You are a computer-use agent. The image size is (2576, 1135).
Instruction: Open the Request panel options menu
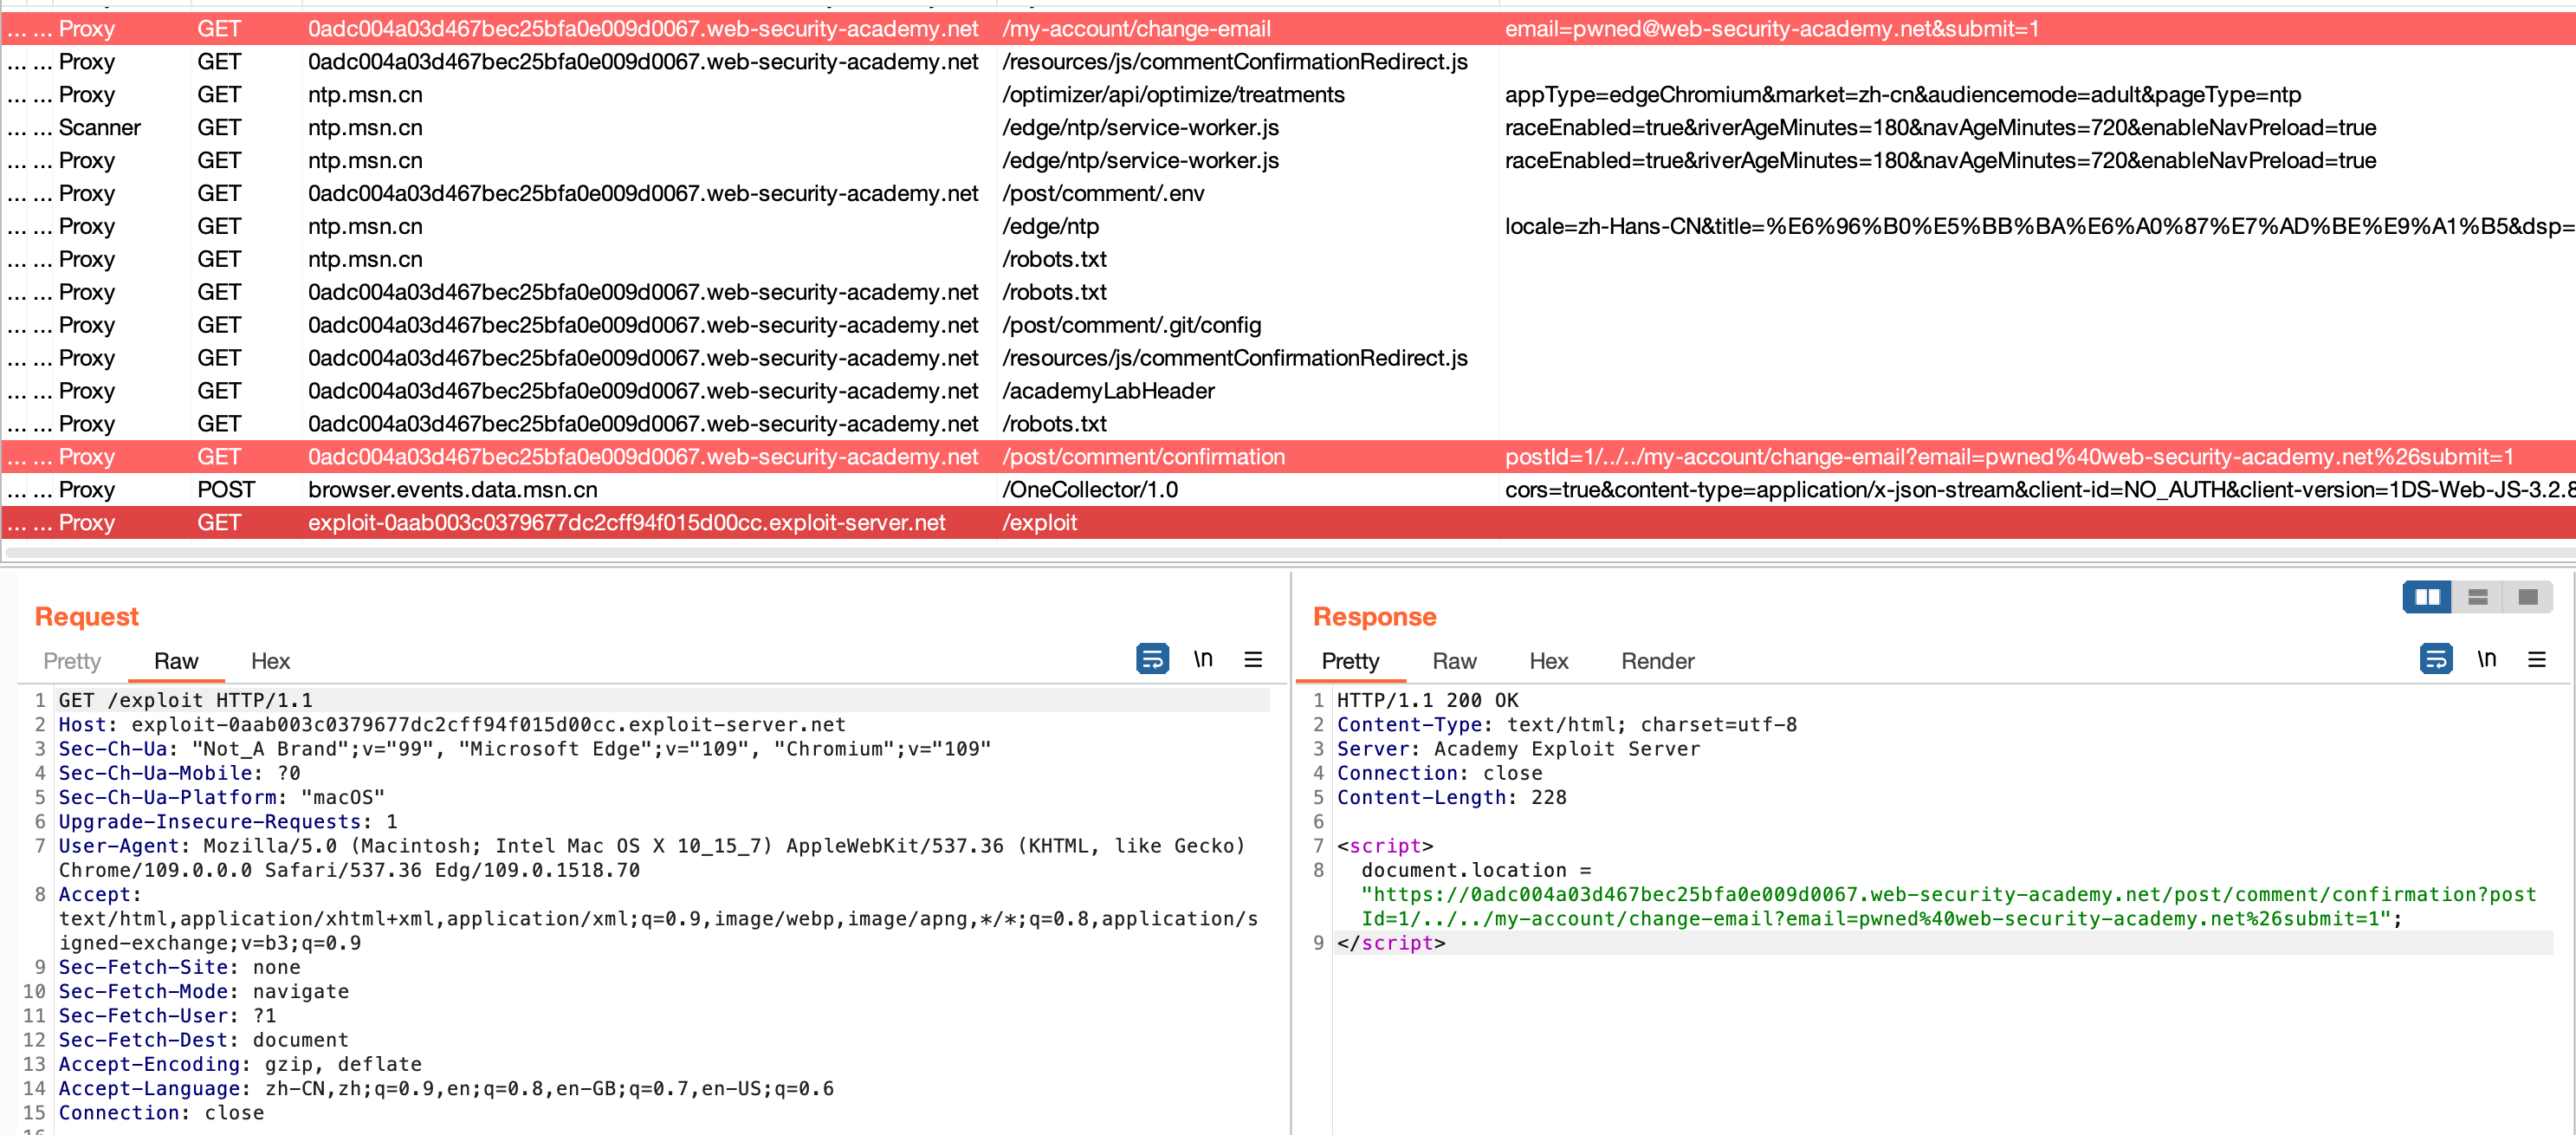point(1253,659)
